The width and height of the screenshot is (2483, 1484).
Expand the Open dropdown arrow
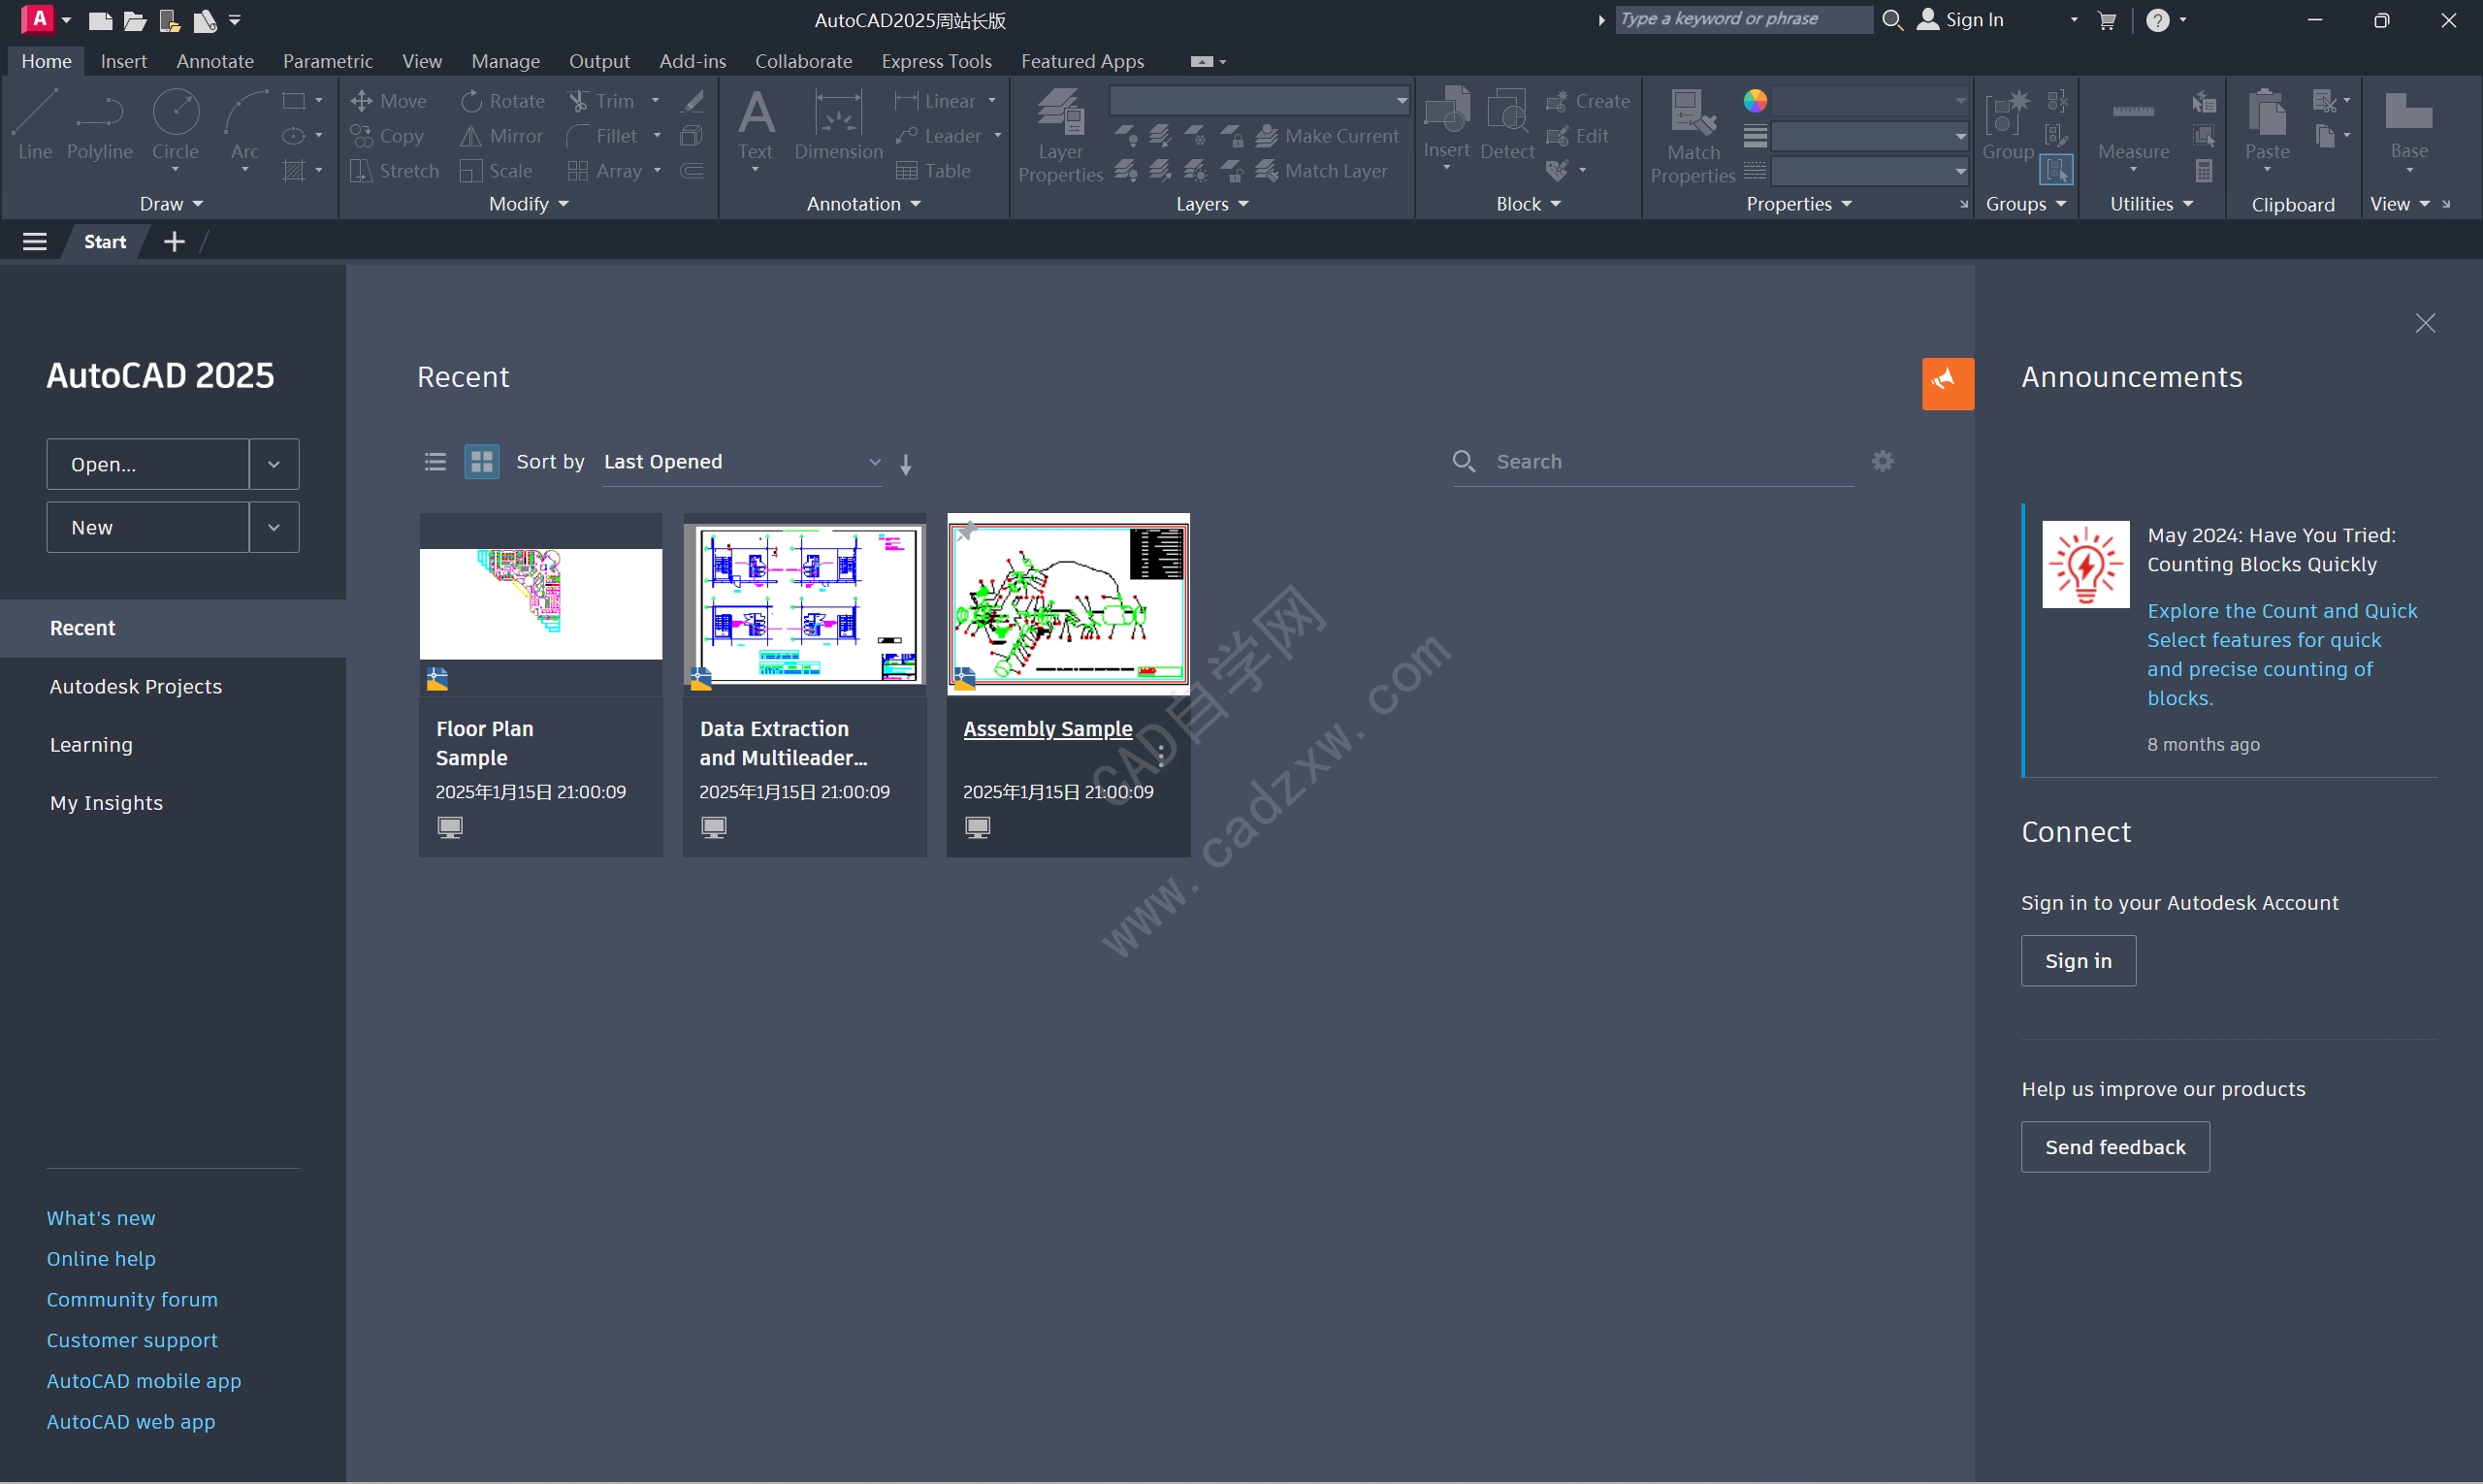tap(273, 464)
